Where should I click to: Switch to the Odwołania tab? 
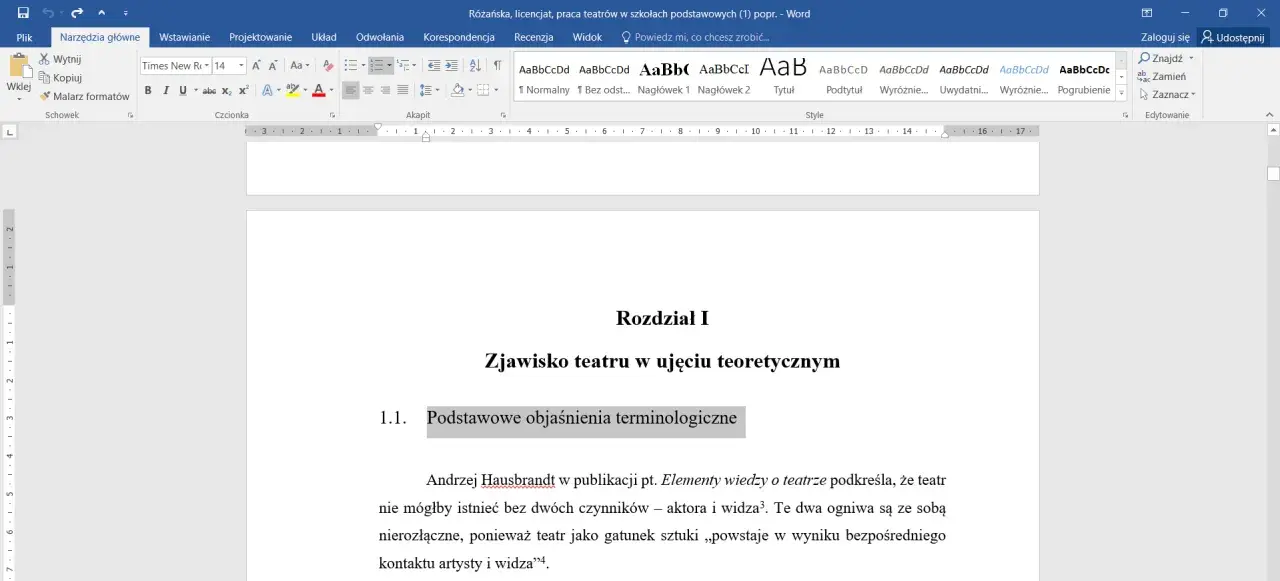[x=380, y=37]
